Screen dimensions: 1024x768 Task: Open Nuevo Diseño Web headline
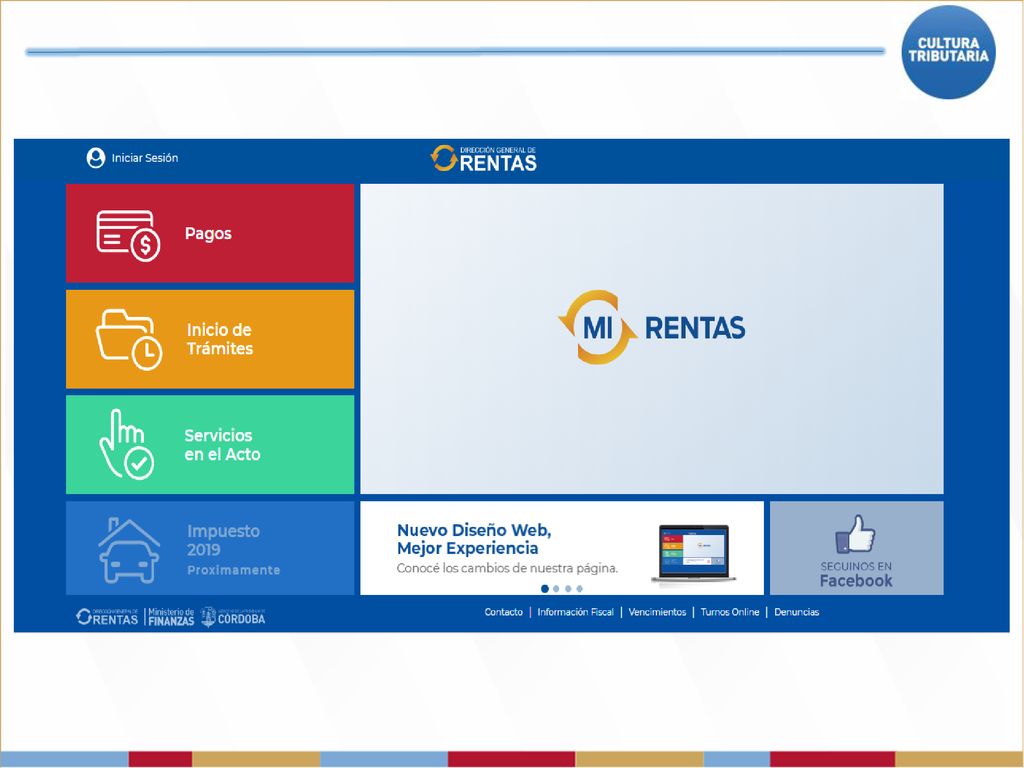pyautogui.click(x=474, y=539)
